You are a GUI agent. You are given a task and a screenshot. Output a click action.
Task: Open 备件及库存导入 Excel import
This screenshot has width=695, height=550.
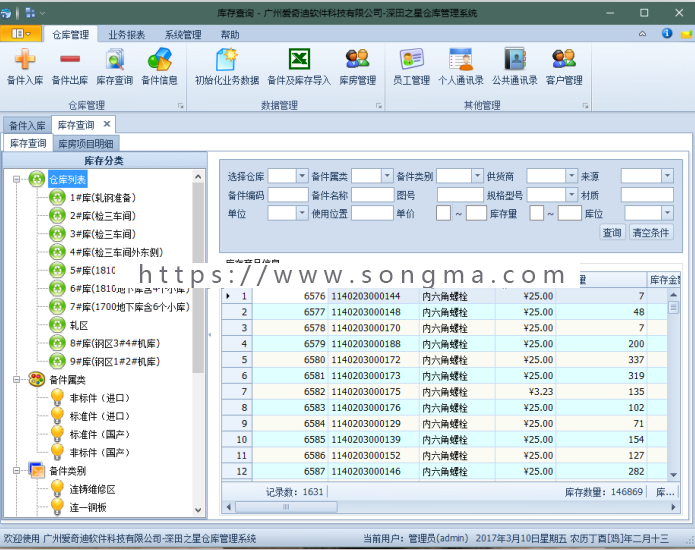point(299,66)
